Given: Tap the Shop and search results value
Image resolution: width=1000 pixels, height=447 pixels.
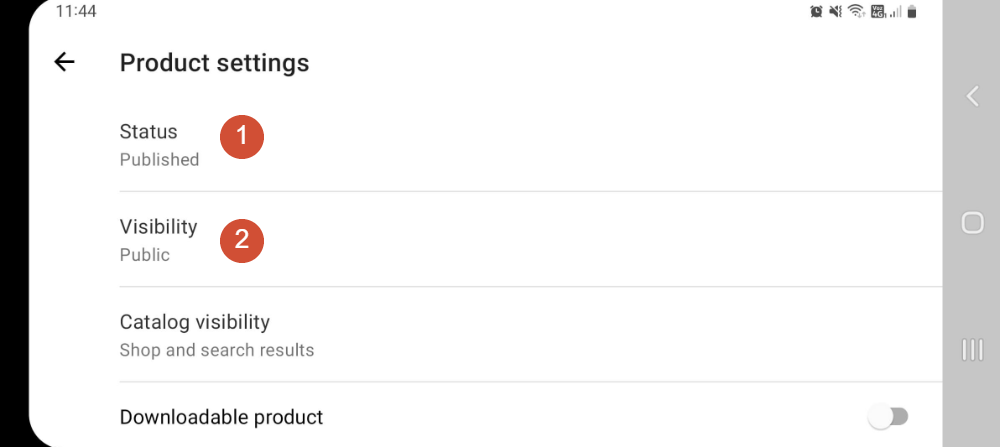Looking at the screenshot, I should pyautogui.click(x=216, y=350).
